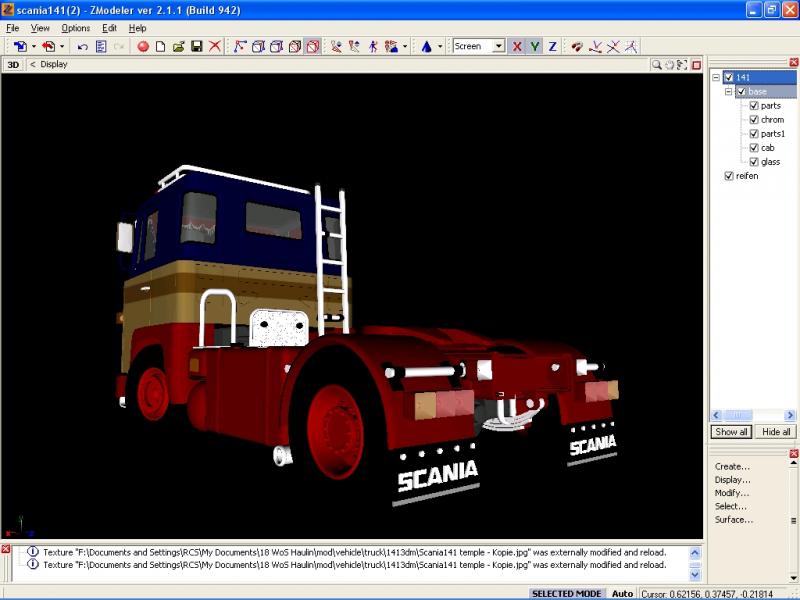This screenshot has width=800, height=600.
Task: Click the blue cone pivot helper icon
Action: tap(427, 47)
